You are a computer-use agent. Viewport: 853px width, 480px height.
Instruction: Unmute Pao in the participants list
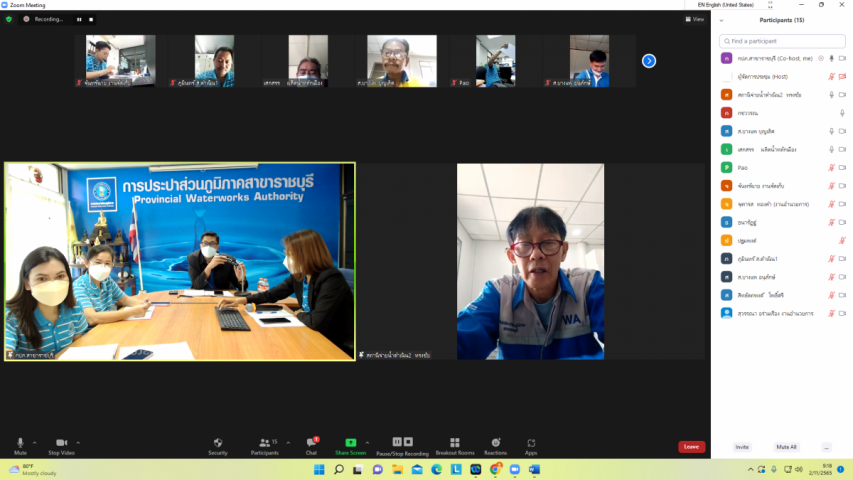(x=831, y=168)
